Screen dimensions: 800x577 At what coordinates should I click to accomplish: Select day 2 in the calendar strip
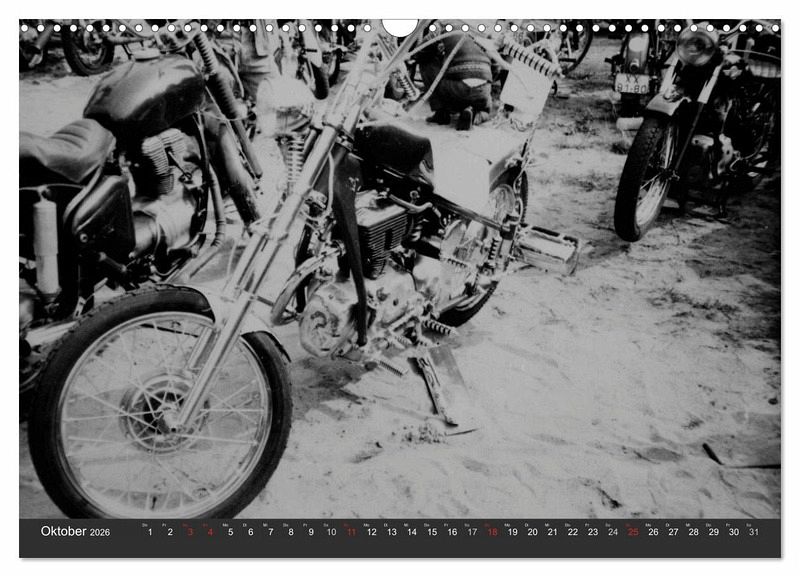pos(170,532)
